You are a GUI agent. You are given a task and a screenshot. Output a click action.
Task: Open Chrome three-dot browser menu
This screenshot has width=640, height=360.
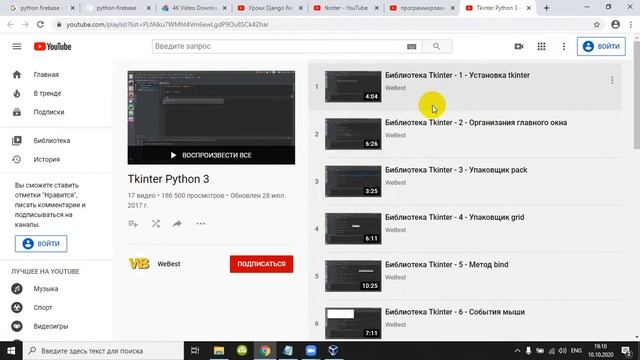[x=631, y=24]
